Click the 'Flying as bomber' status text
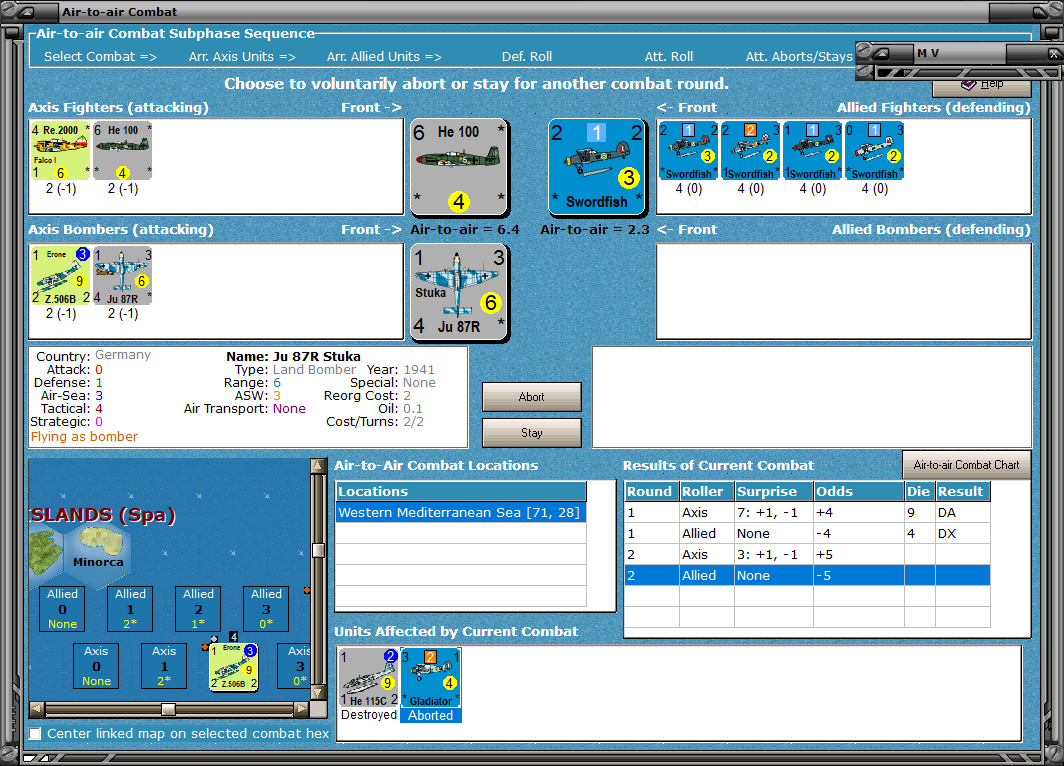 point(84,437)
